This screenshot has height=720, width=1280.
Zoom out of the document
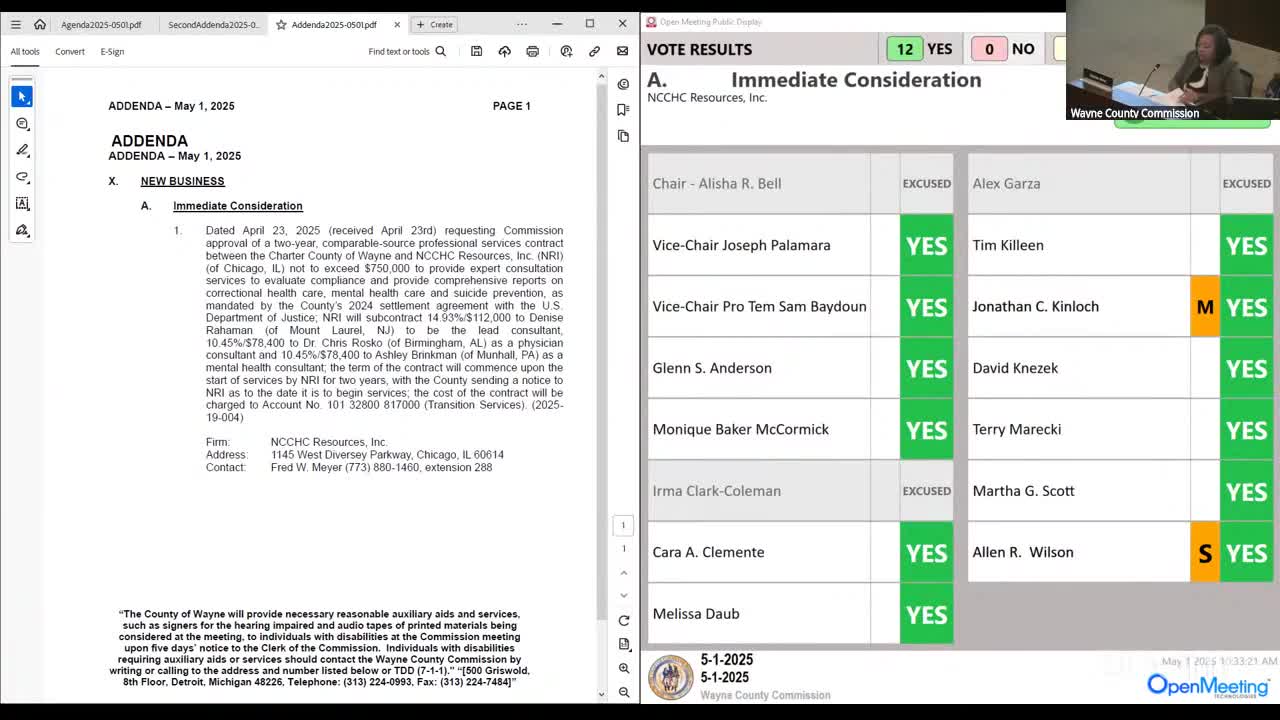click(623, 692)
